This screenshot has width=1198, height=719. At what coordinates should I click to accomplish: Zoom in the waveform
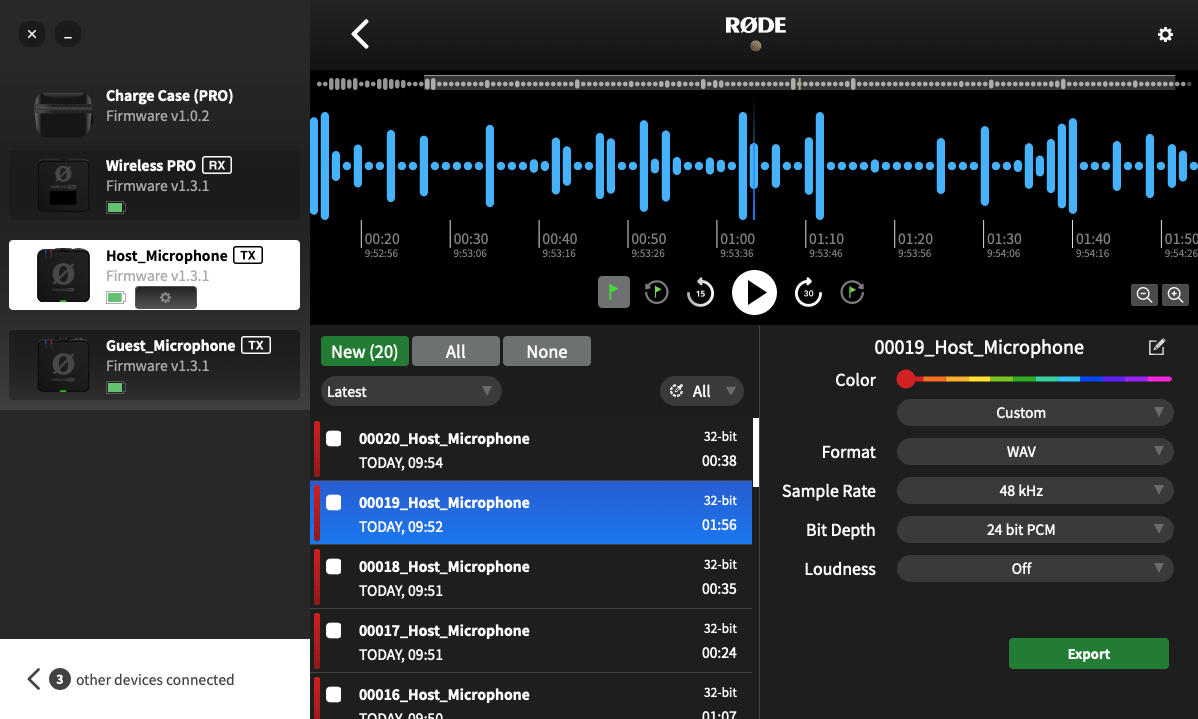tap(1176, 295)
